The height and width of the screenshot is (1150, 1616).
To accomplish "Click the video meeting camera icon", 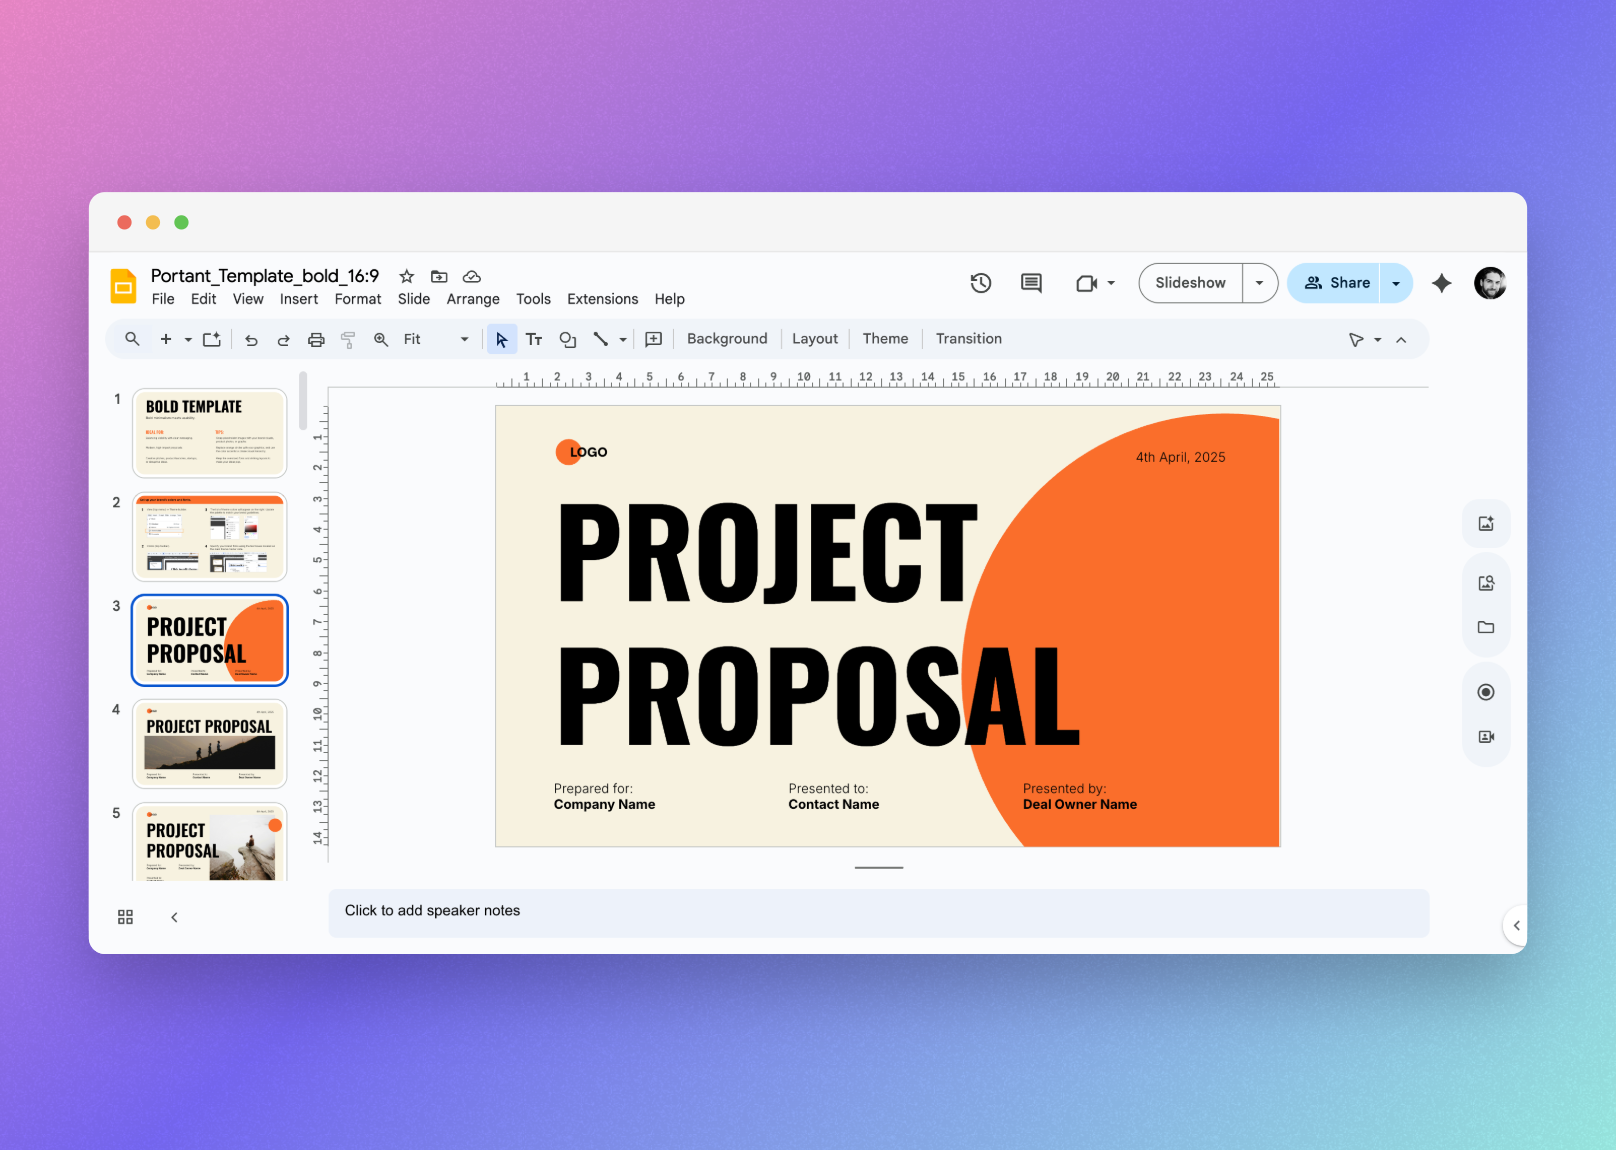I will [1087, 283].
